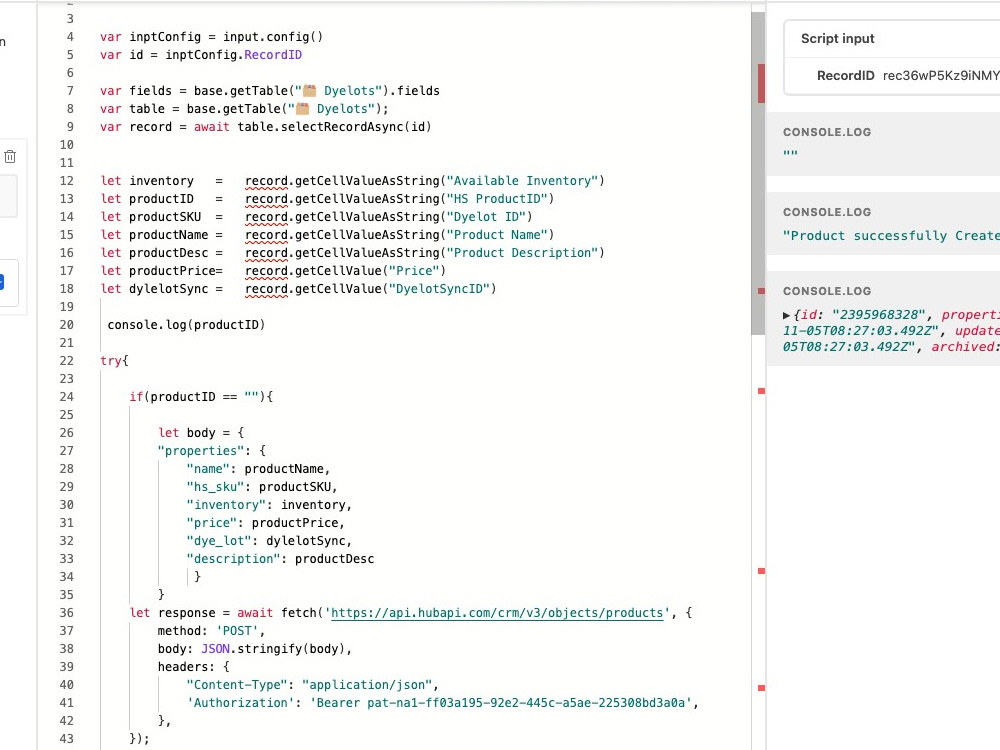The width and height of the screenshot is (1000, 750).
Task: Click the trash delete icon in left panel
Action: (10, 156)
